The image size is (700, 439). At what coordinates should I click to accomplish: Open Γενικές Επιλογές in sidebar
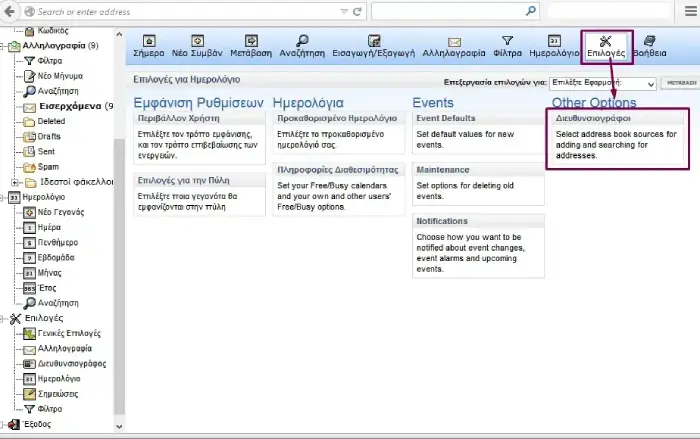[69, 334]
